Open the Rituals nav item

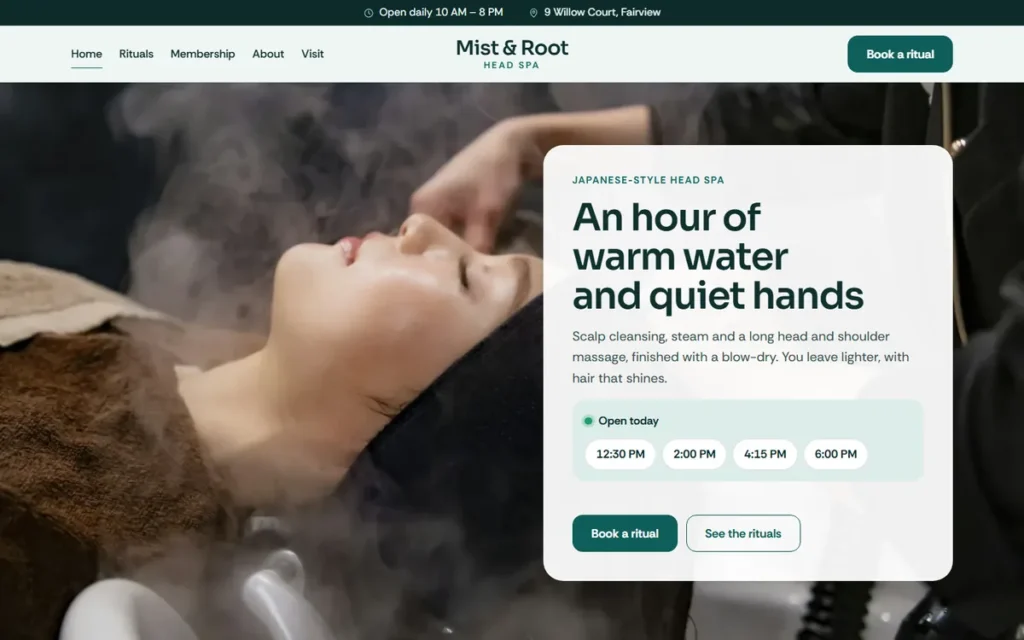click(x=136, y=54)
